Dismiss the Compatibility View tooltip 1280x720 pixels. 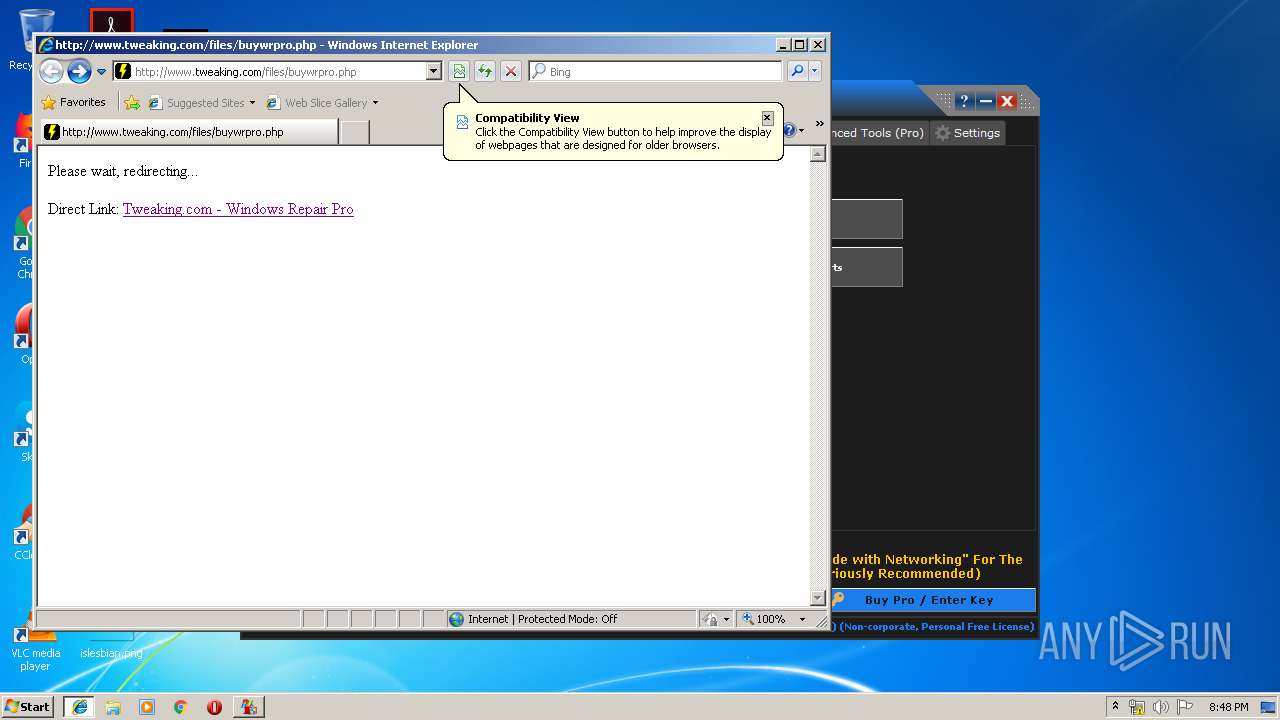[x=767, y=118]
